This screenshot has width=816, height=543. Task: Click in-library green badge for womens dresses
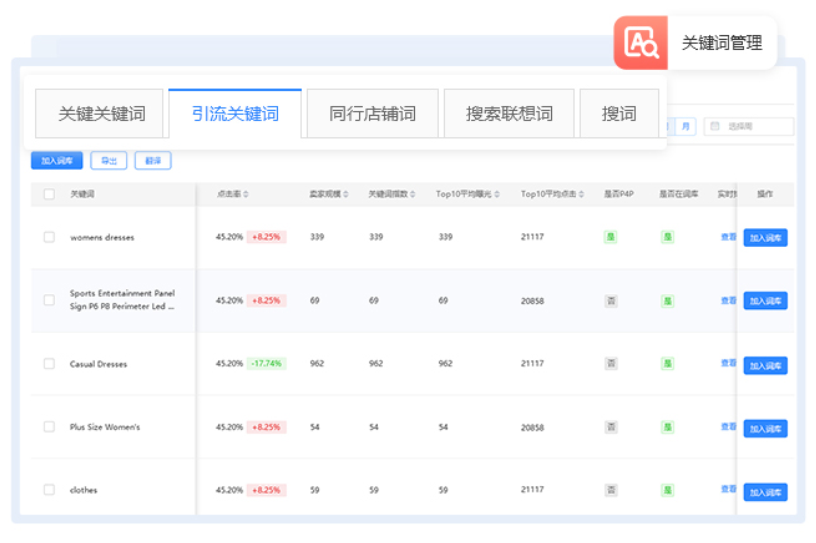tap(668, 237)
